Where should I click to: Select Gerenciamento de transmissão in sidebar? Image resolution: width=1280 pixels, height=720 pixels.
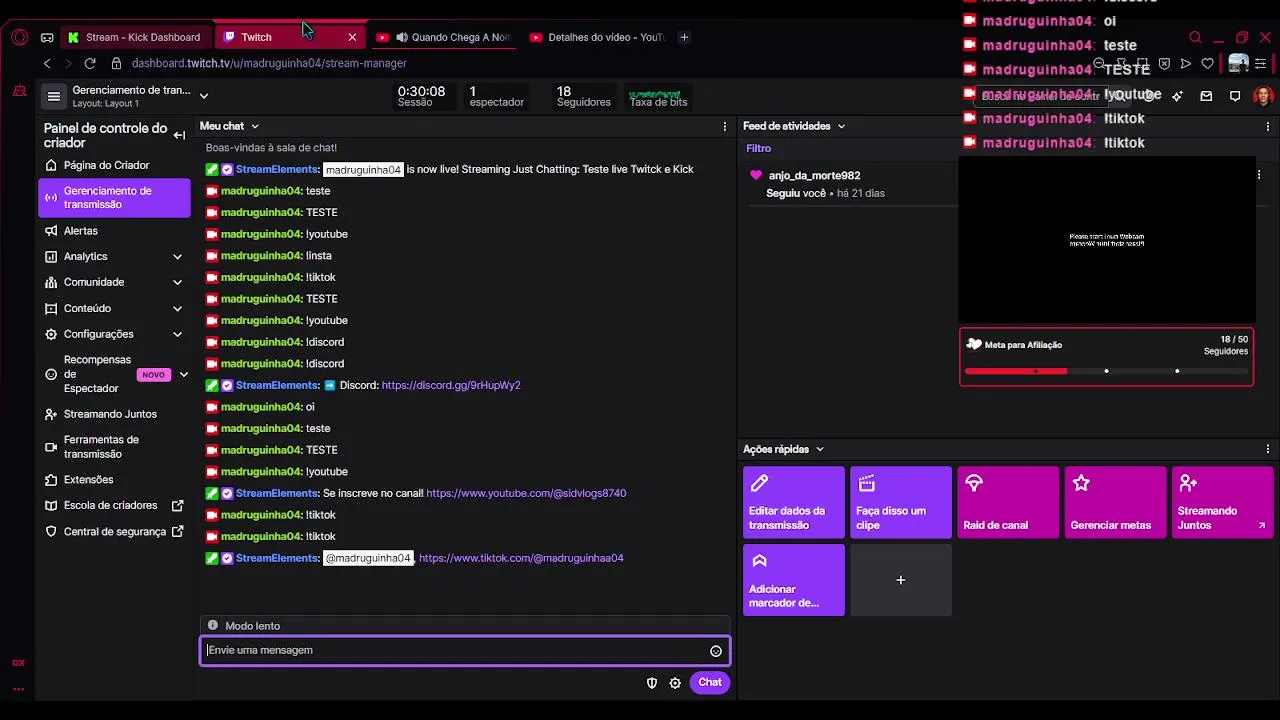114,198
